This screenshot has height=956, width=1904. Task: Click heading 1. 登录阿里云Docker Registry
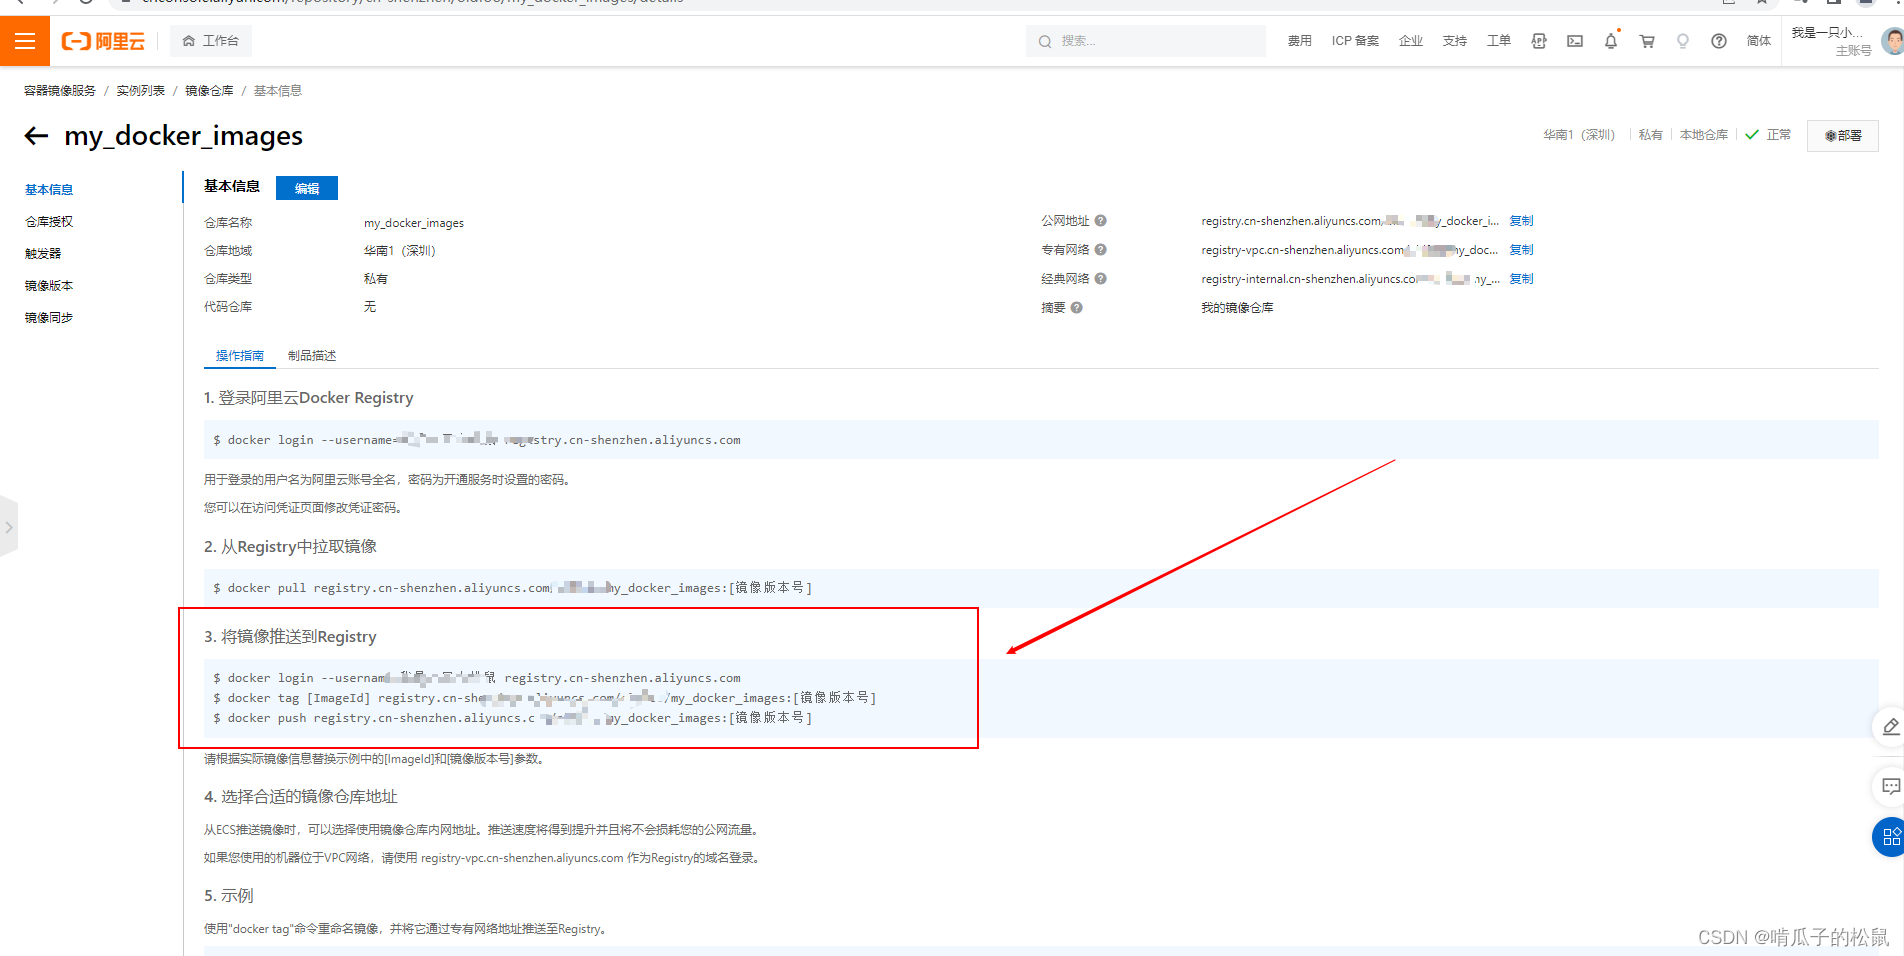coord(308,398)
